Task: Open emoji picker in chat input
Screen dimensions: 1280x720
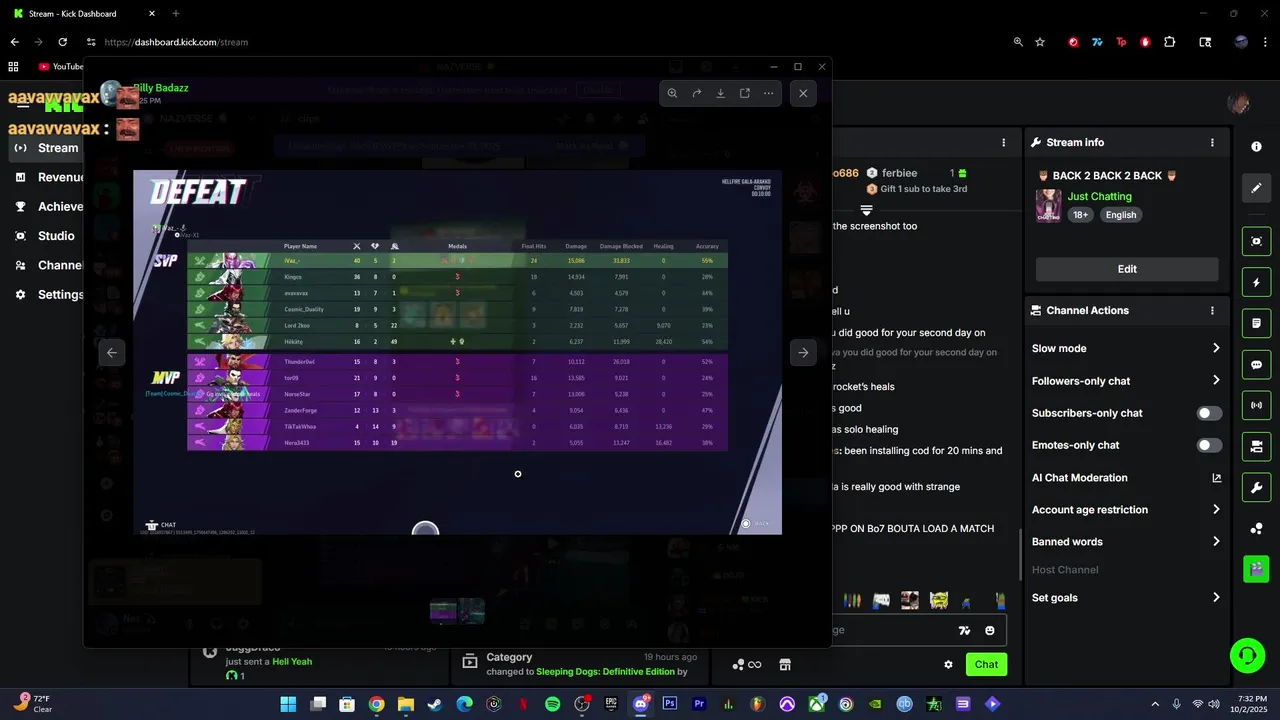Action: [990, 631]
